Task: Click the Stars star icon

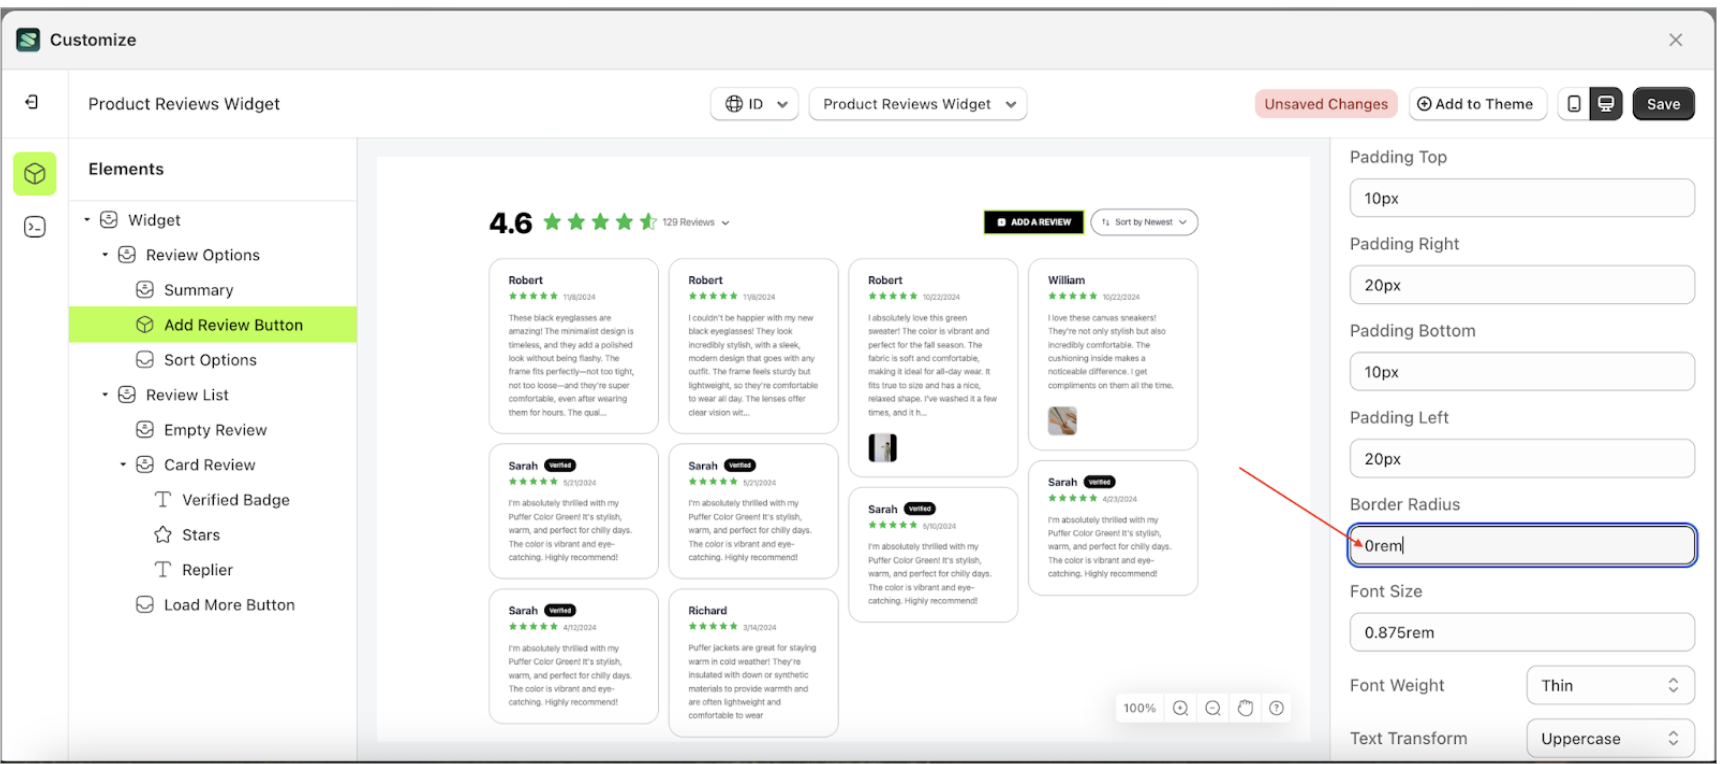Action: coord(163,535)
